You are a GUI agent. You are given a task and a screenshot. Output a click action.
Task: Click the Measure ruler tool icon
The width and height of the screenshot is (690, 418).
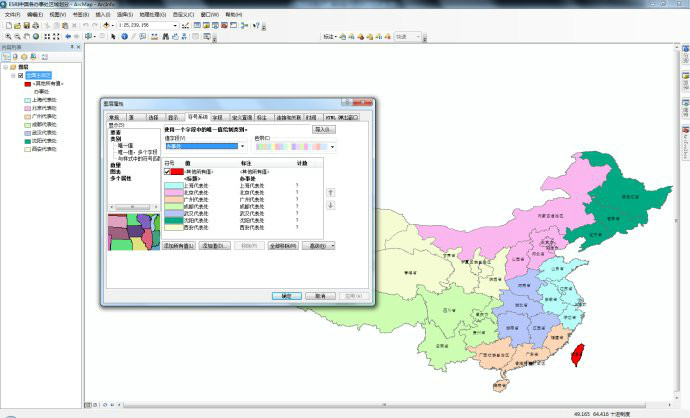(x=154, y=37)
